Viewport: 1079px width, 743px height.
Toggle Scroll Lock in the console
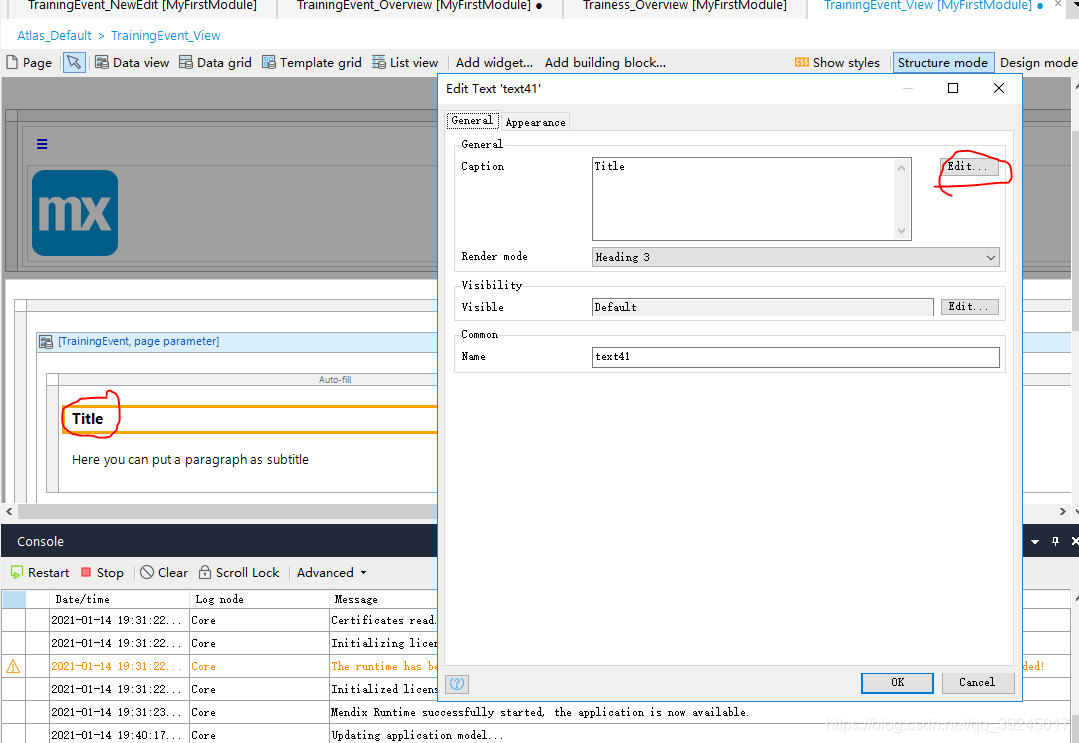coord(239,573)
